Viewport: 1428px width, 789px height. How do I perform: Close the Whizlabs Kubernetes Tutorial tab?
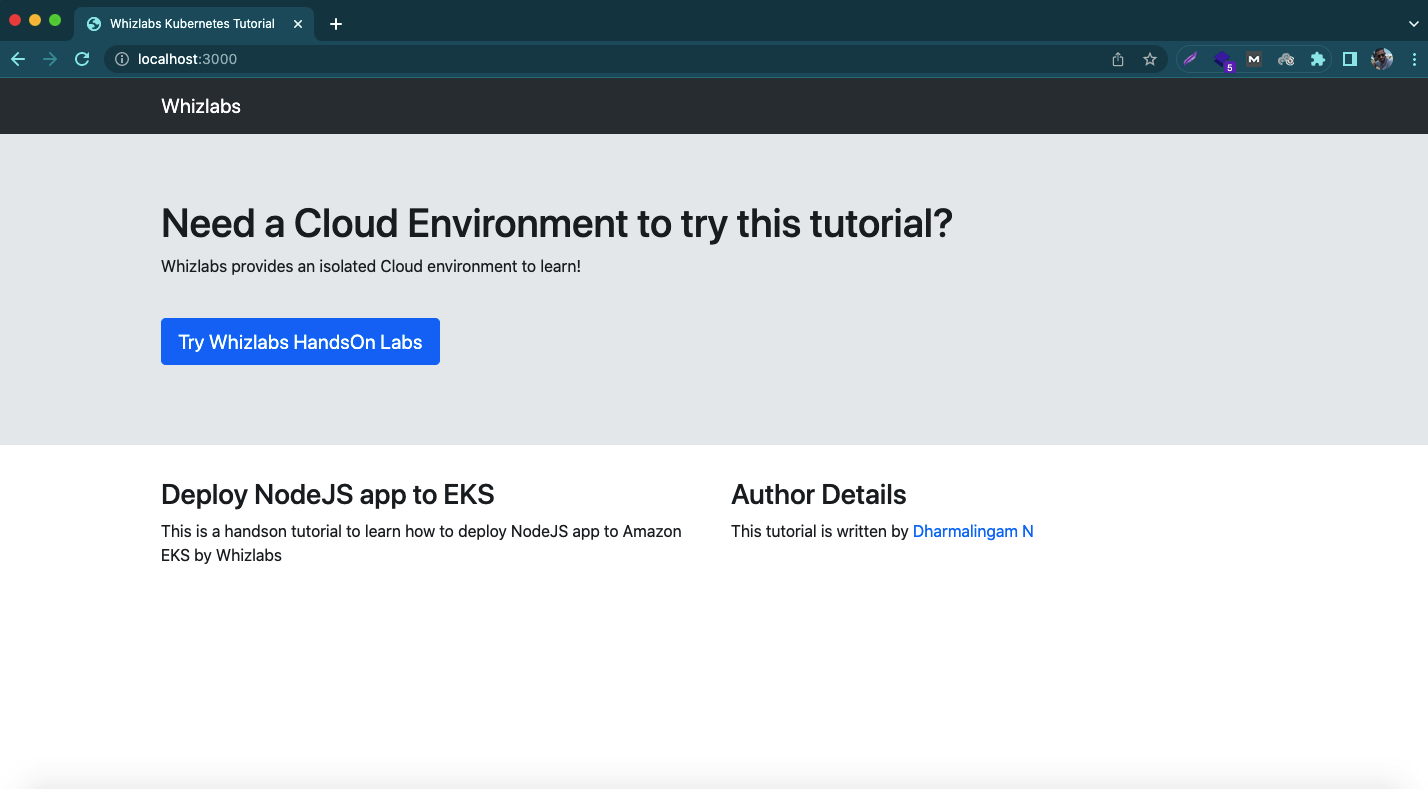pos(297,24)
